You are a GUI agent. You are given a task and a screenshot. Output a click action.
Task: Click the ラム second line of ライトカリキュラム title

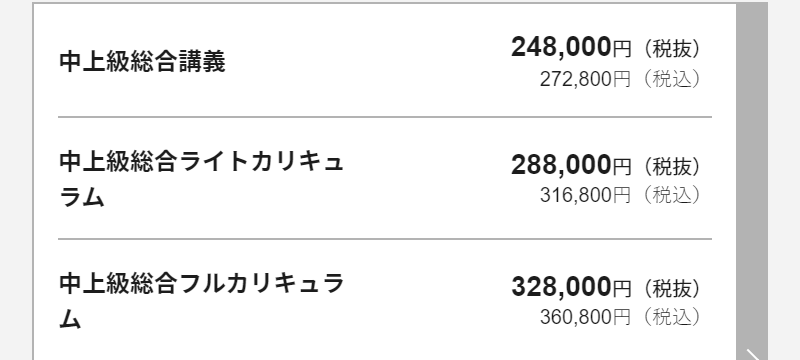82,197
